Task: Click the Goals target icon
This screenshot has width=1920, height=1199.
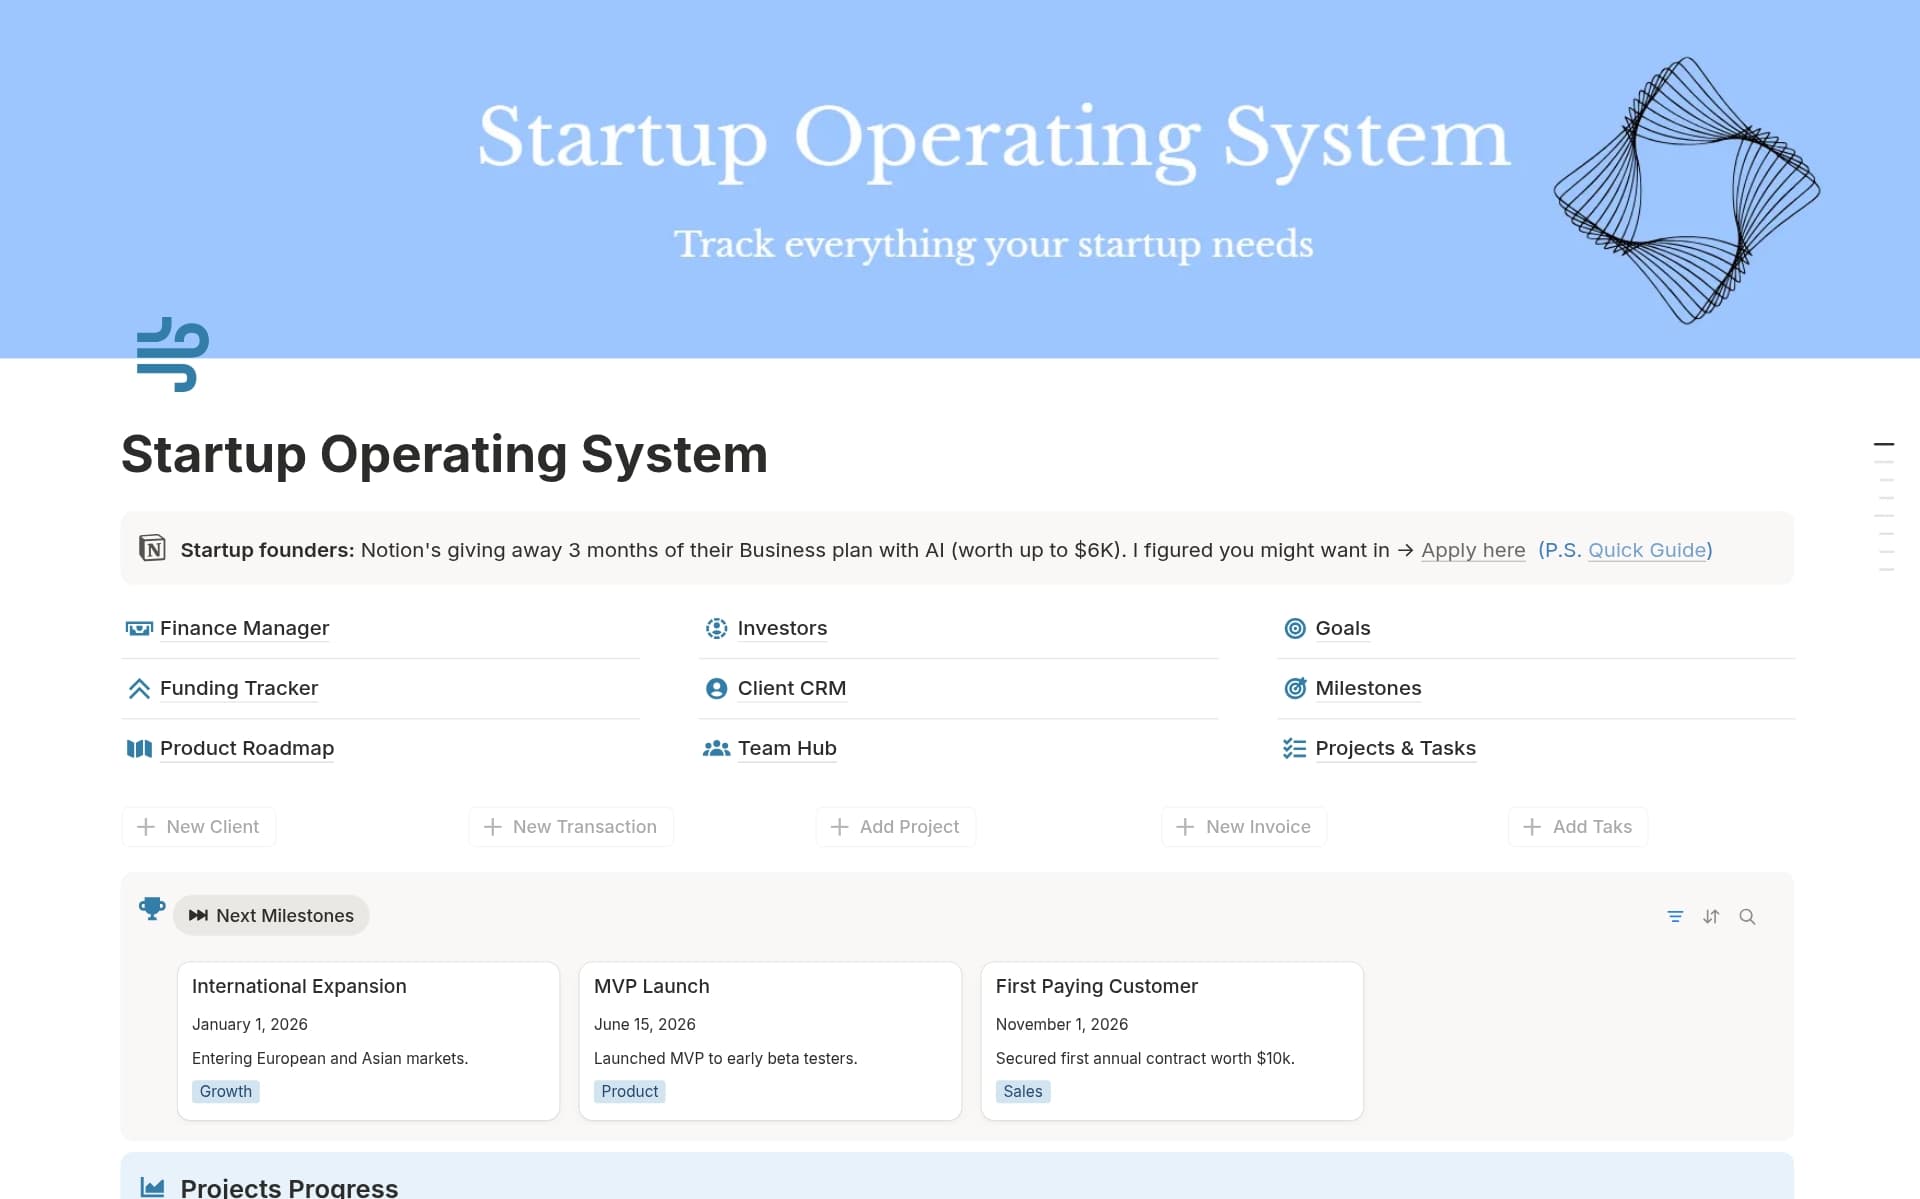Action: [x=1294, y=628]
